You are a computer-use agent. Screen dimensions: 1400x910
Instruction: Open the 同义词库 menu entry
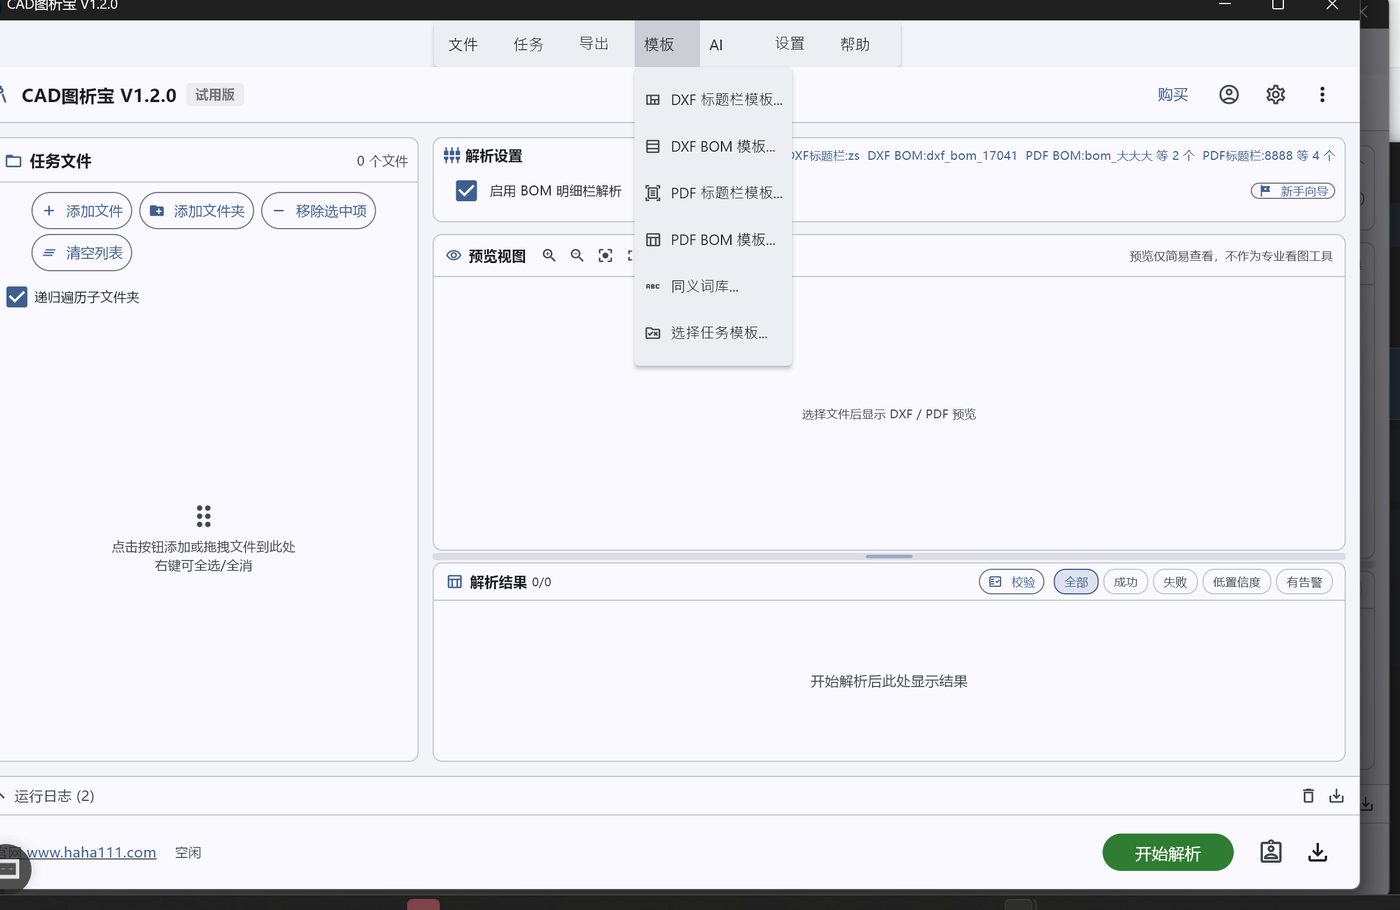[713, 286]
